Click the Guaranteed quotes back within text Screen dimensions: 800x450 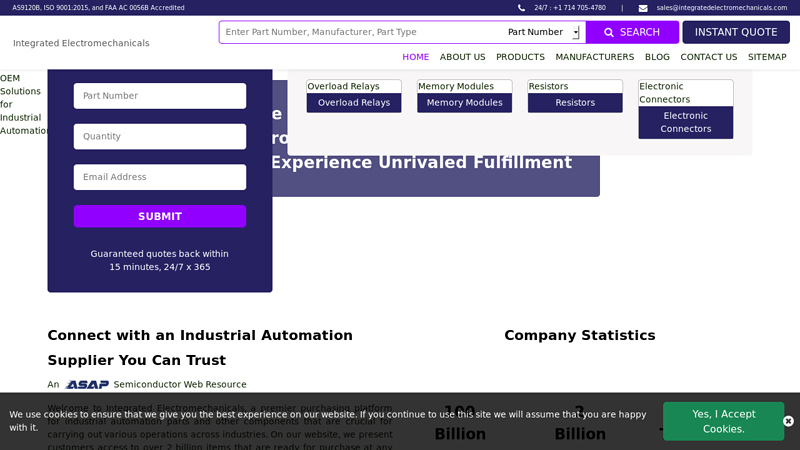[159, 254]
